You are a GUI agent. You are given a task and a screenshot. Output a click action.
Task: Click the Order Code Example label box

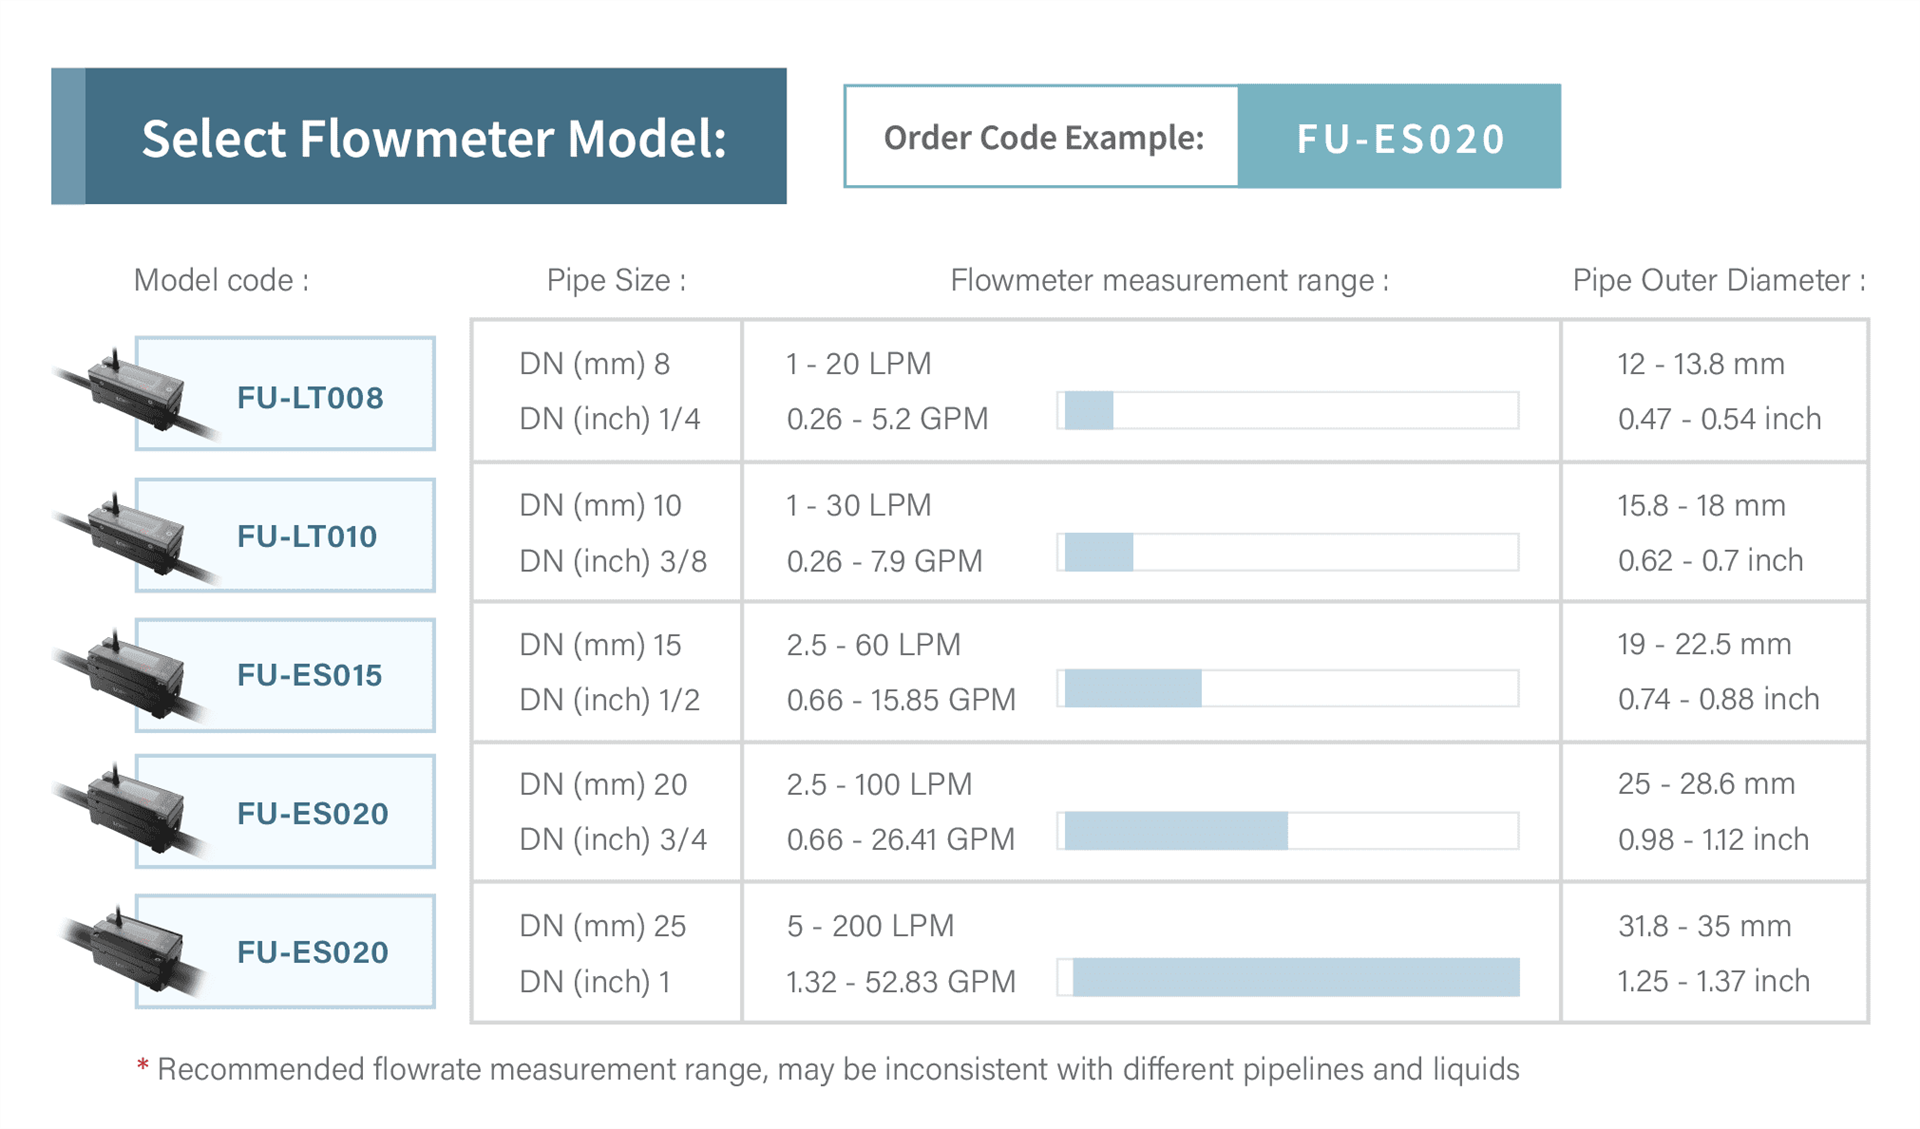point(1042,137)
